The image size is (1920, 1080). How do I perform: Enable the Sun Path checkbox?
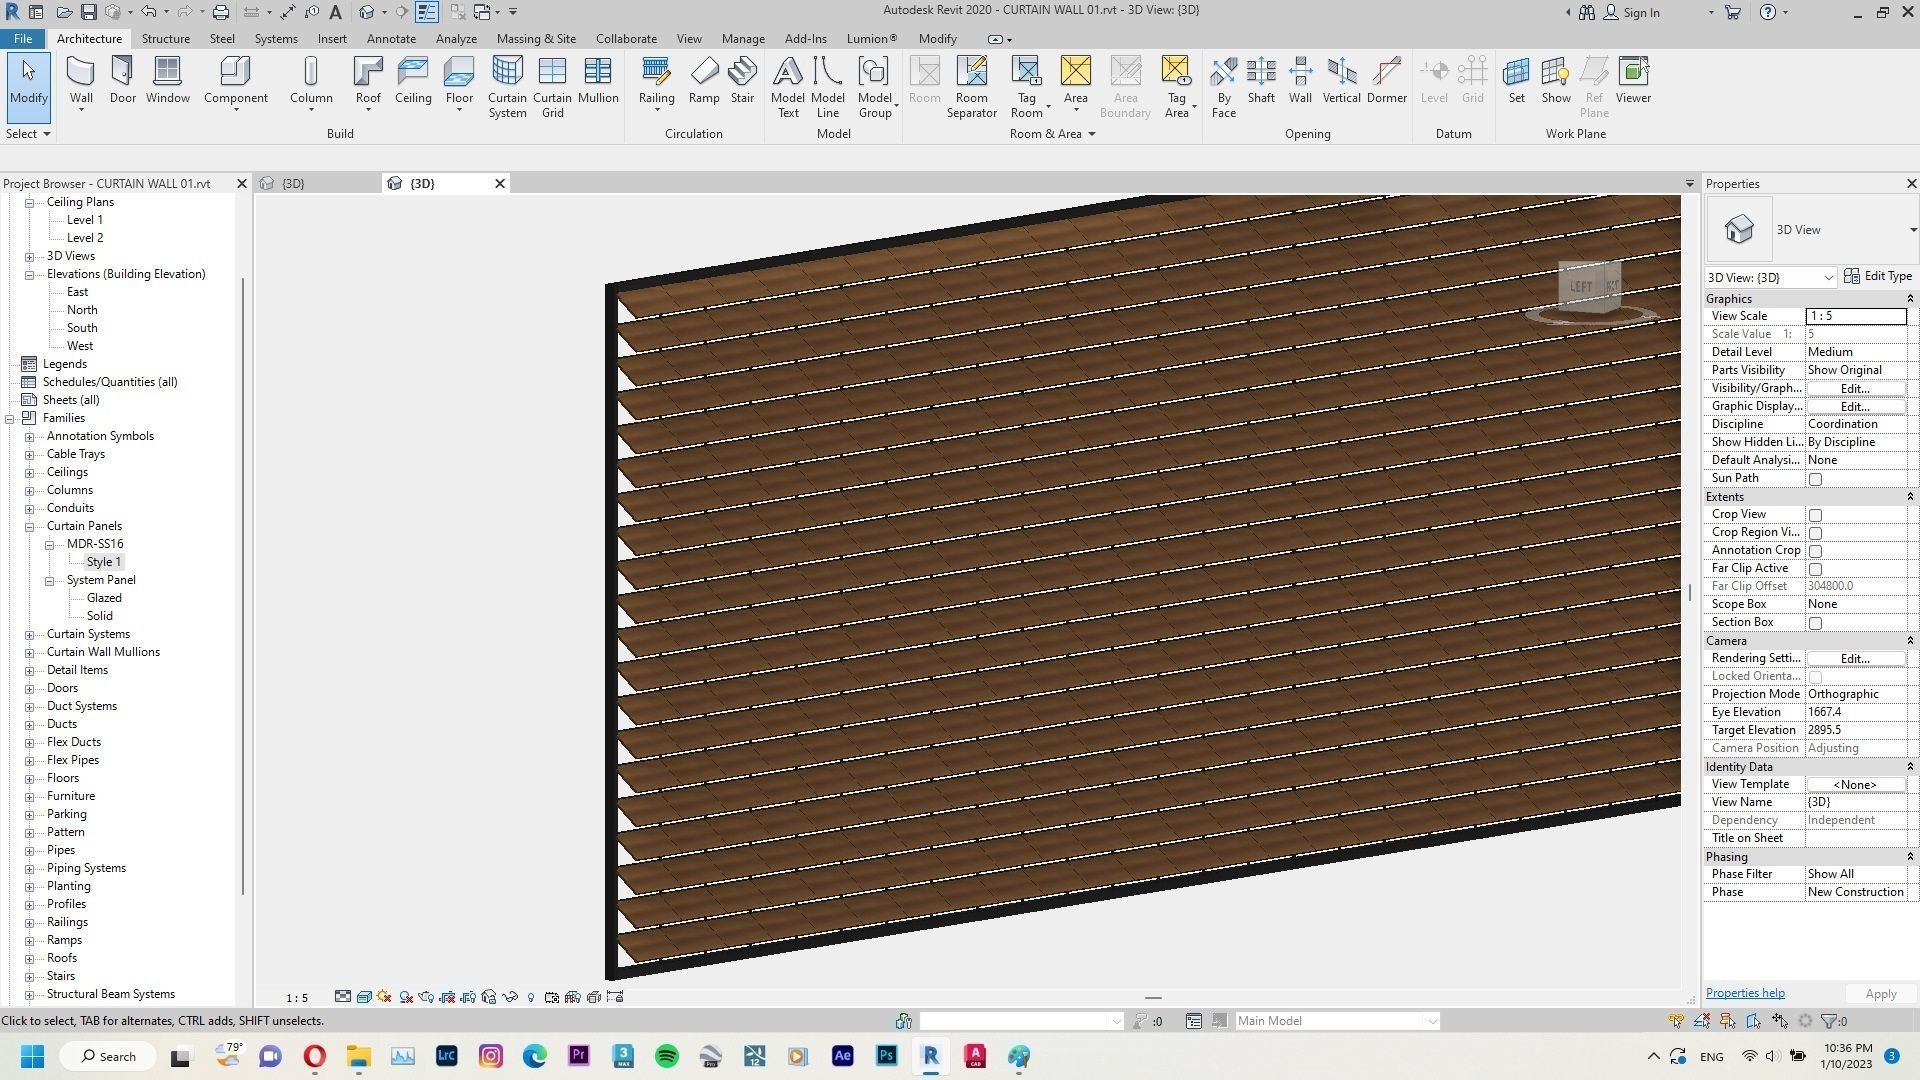(1816, 478)
